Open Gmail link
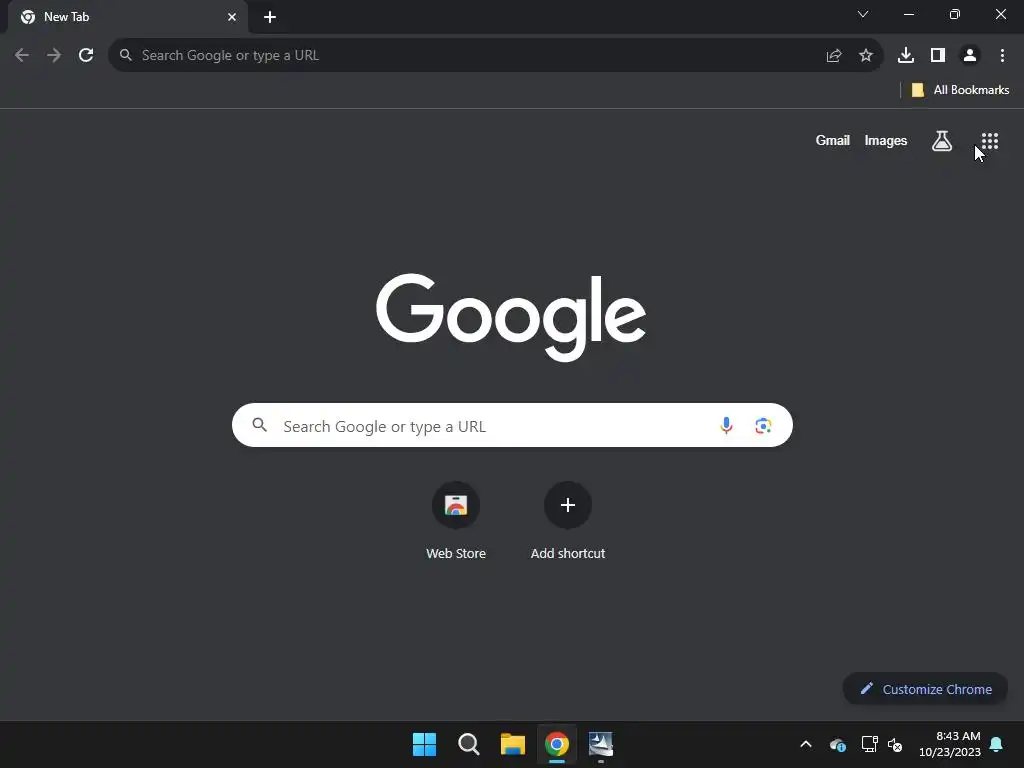Image resolution: width=1024 pixels, height=768 pixels. [x=833, y=140]
